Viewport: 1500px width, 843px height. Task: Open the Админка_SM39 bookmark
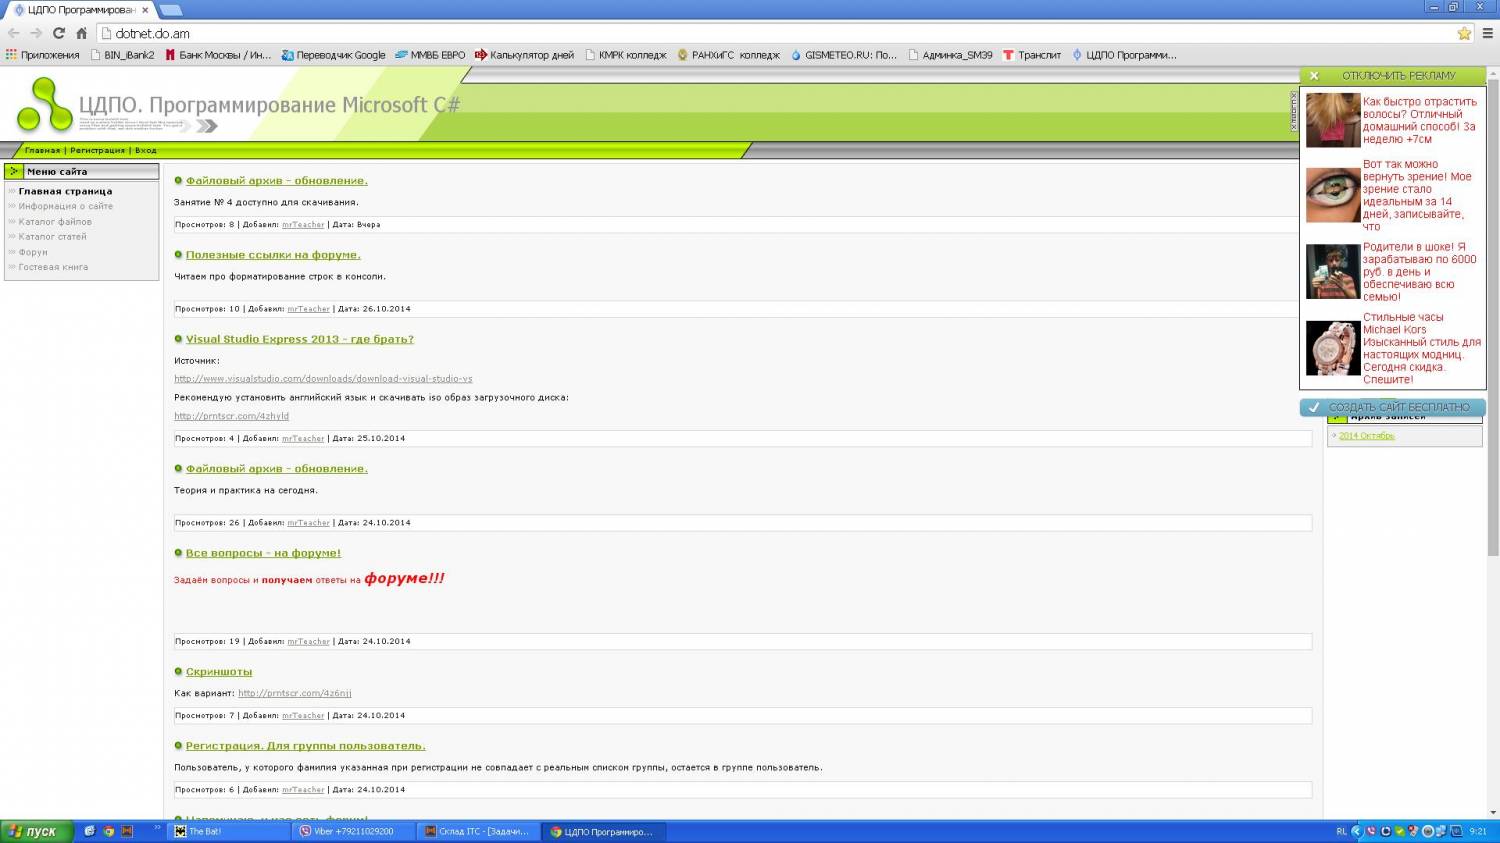[951, 55]
